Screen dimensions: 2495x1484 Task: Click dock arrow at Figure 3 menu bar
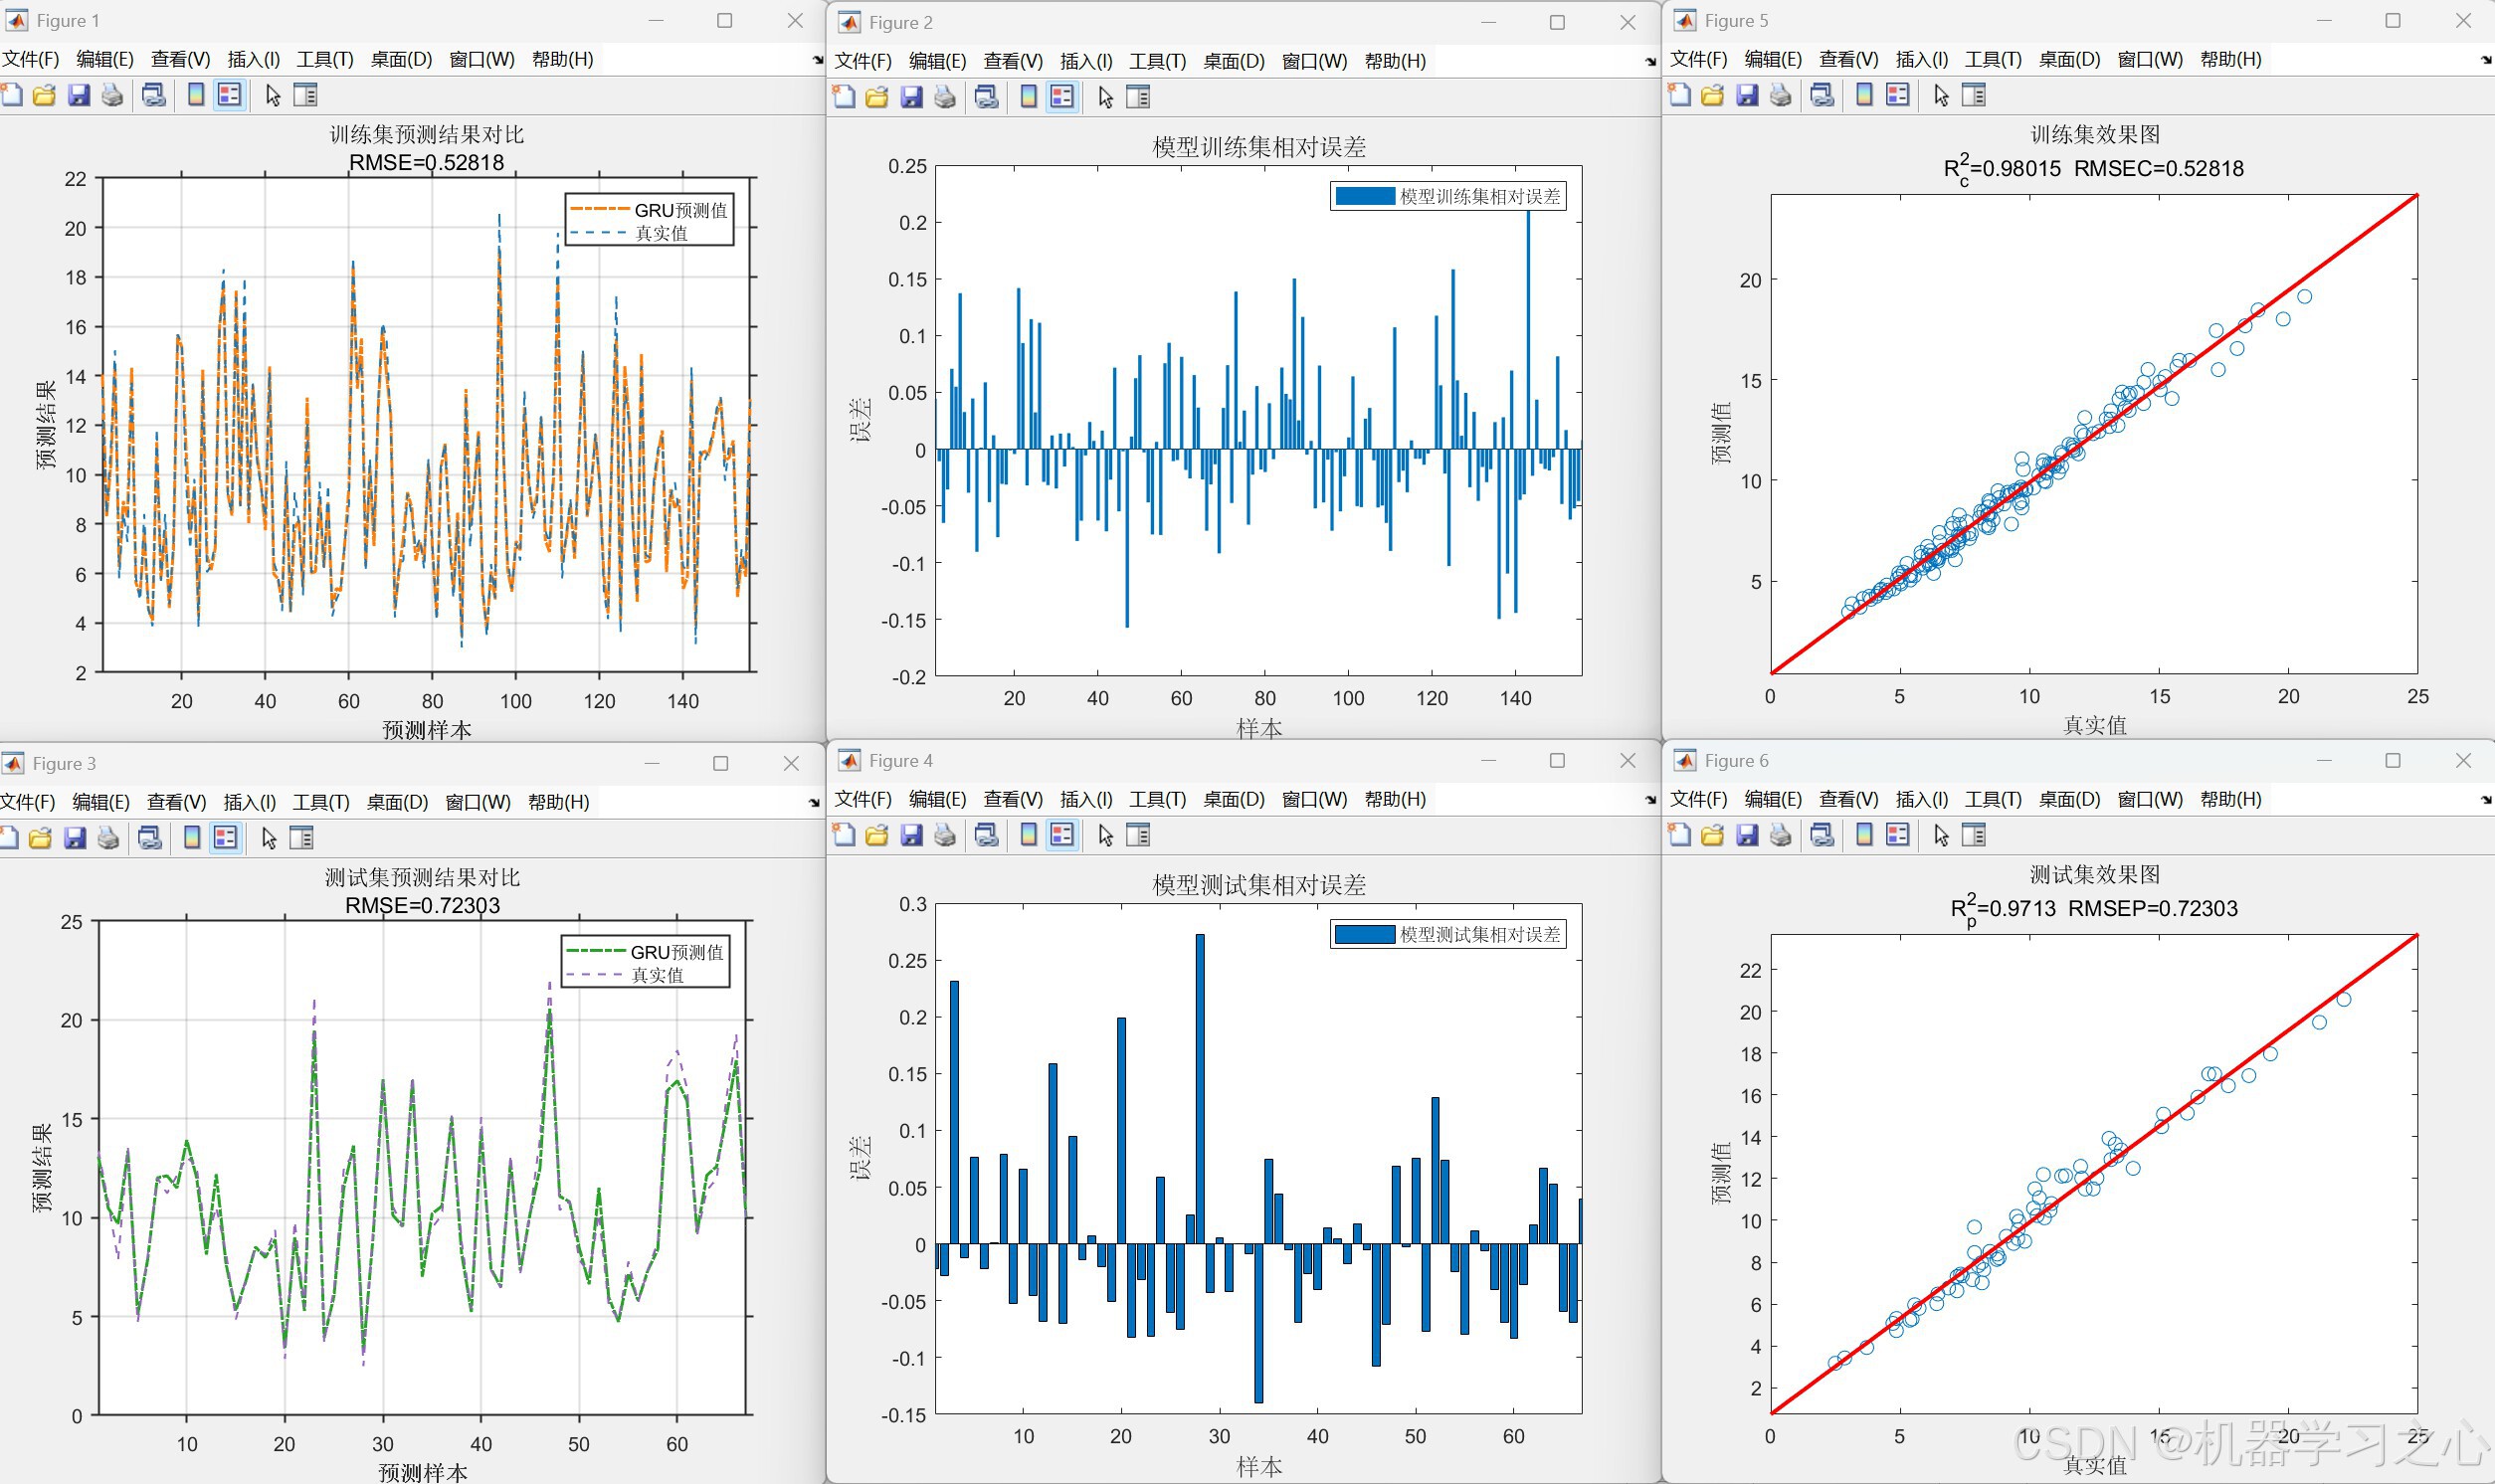pyautogui.click(x=813, y=803)
